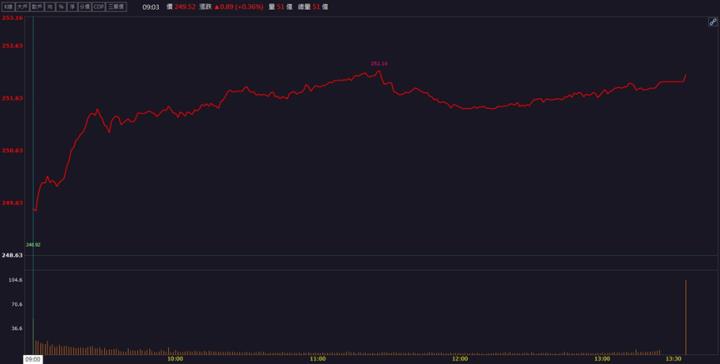Image resolution: width=720 pixels, height=364 pixels.
Task: Select the 10:00 time axis label
Action: point(175,359)
